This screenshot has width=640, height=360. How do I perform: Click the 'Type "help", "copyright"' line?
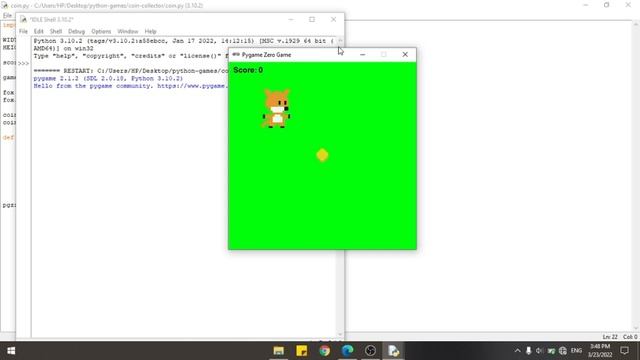(x=131, y=56)
